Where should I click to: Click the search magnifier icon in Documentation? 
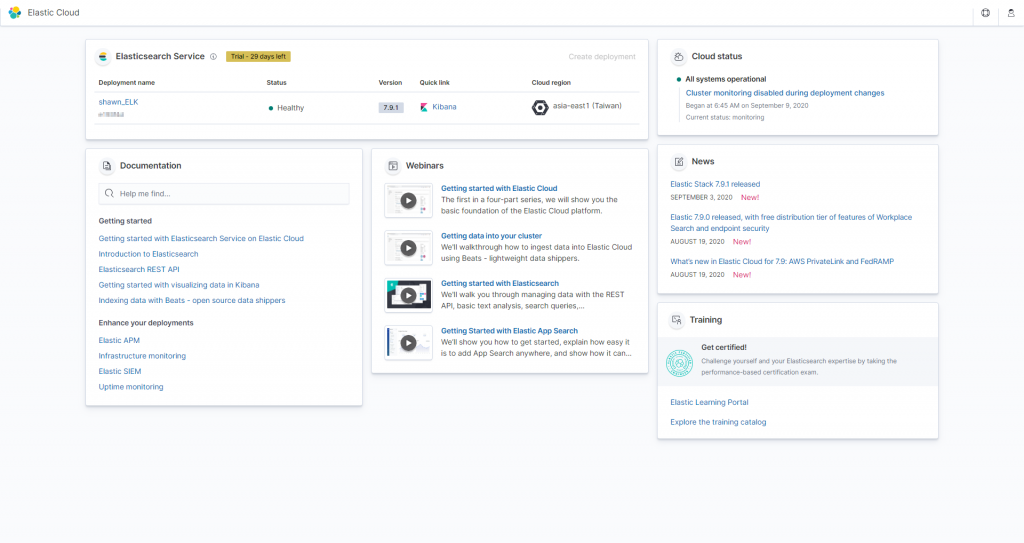click(x=109, y=193)
